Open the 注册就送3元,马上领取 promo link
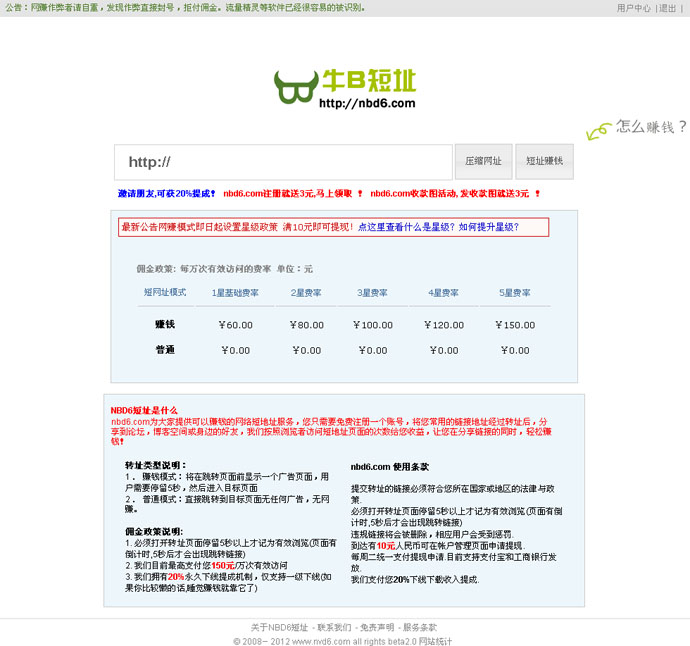The width and height of the screenshot is (690, 646). (293, 194)
